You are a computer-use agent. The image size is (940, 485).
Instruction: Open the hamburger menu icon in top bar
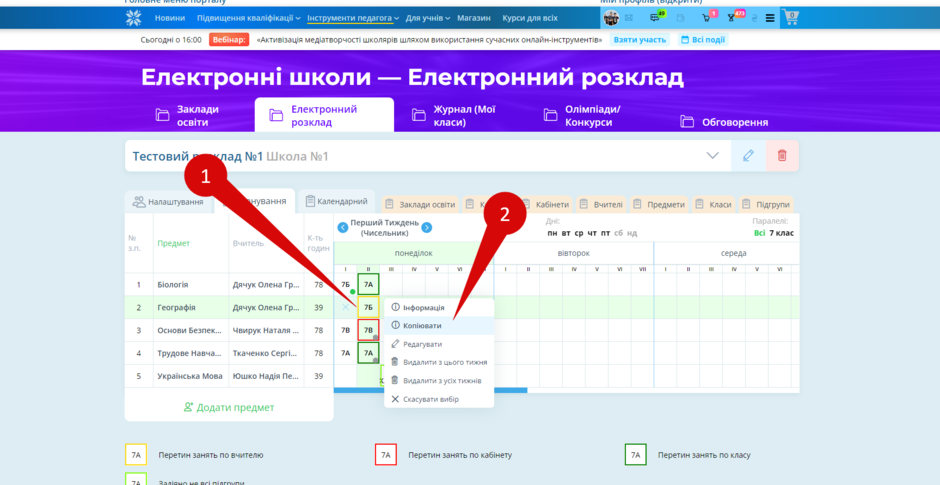click(x=770, y=18)
